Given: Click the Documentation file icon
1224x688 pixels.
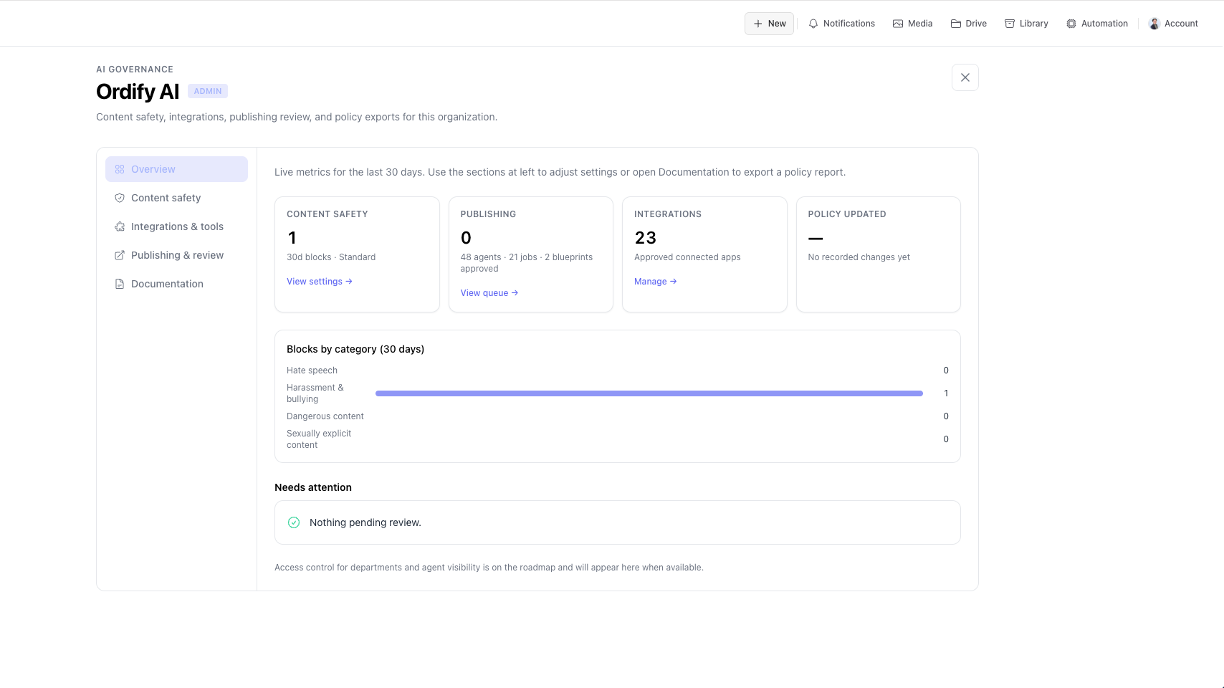Looking at the screenshot, I should [x=120, y=284].
